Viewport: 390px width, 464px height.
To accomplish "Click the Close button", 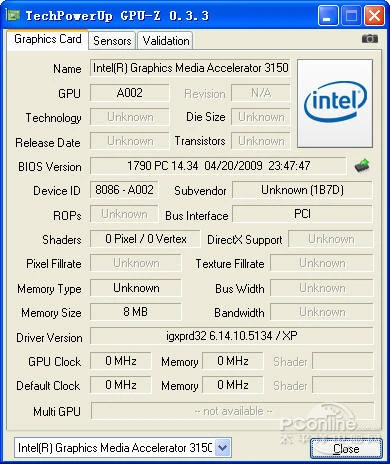I will (346, 449).
